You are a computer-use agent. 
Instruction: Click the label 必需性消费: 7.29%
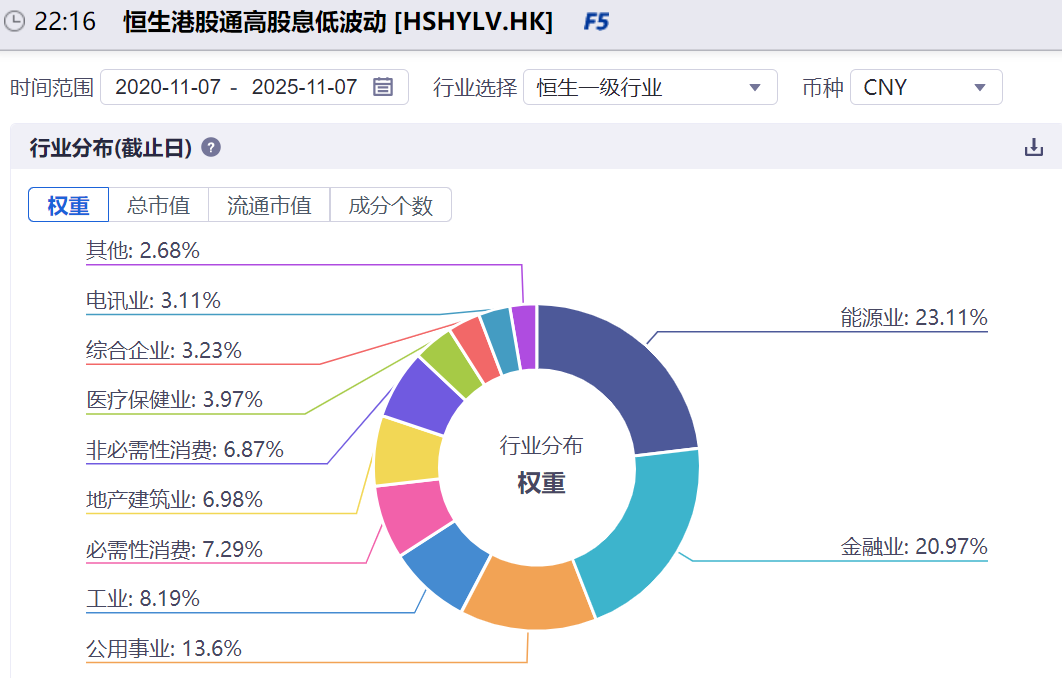[174, 549]
